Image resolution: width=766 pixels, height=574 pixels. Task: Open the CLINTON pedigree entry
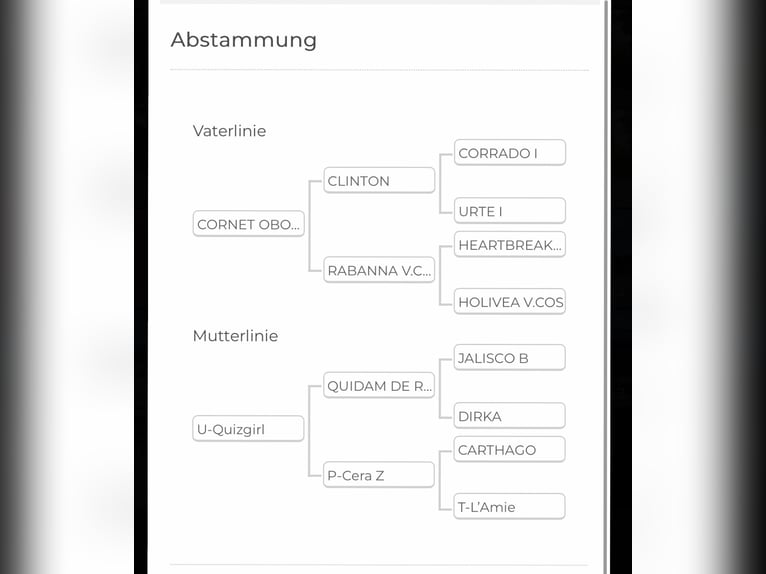[379, 180]
